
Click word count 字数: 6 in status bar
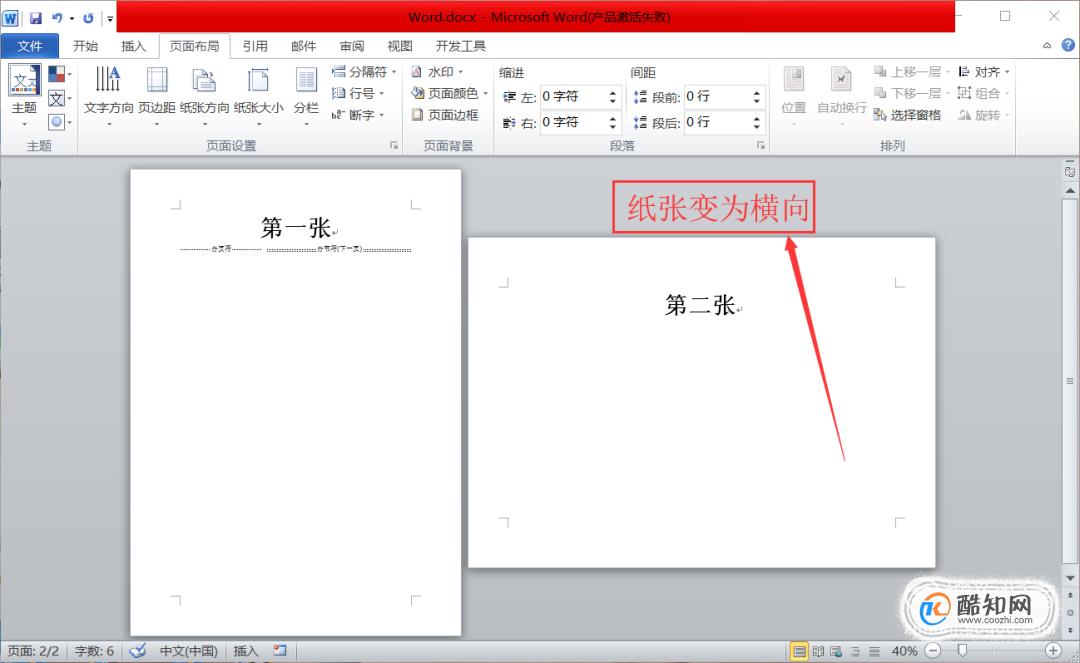94,651
